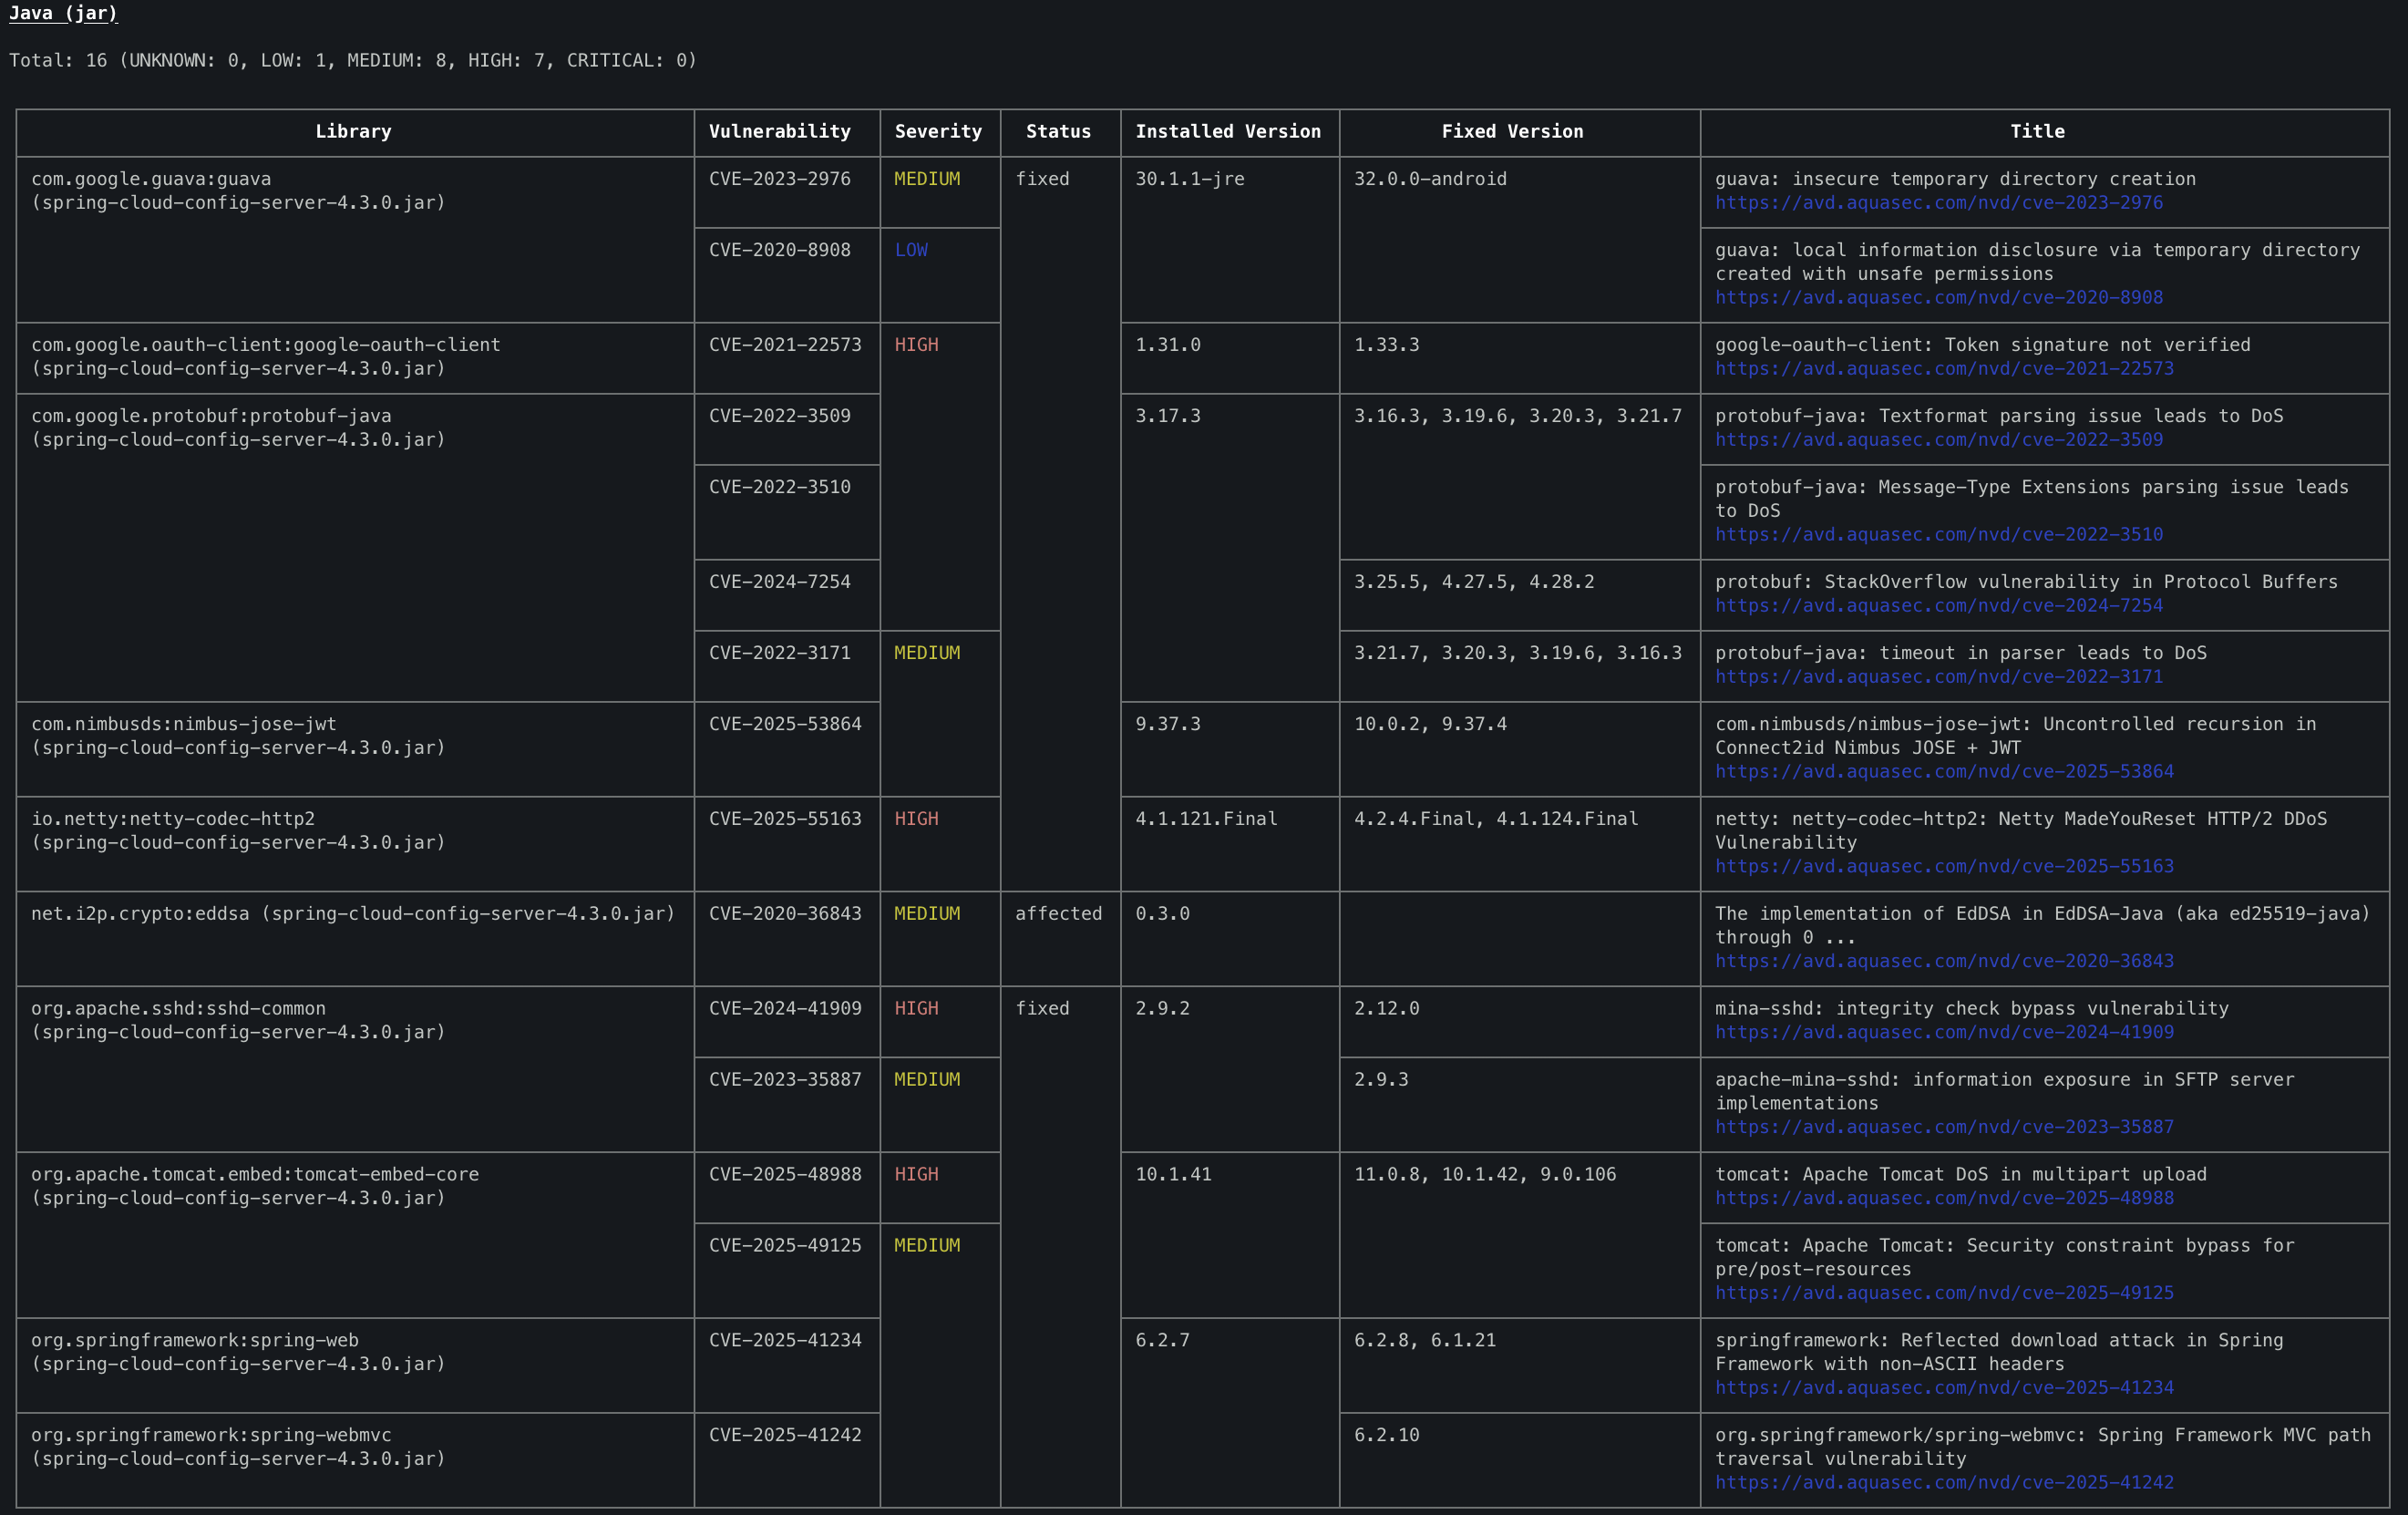Click fixed version 11.0.8, 10.1.42, 9.0.106
Viewport: 2408px width, 1515px height.
1485,1175
